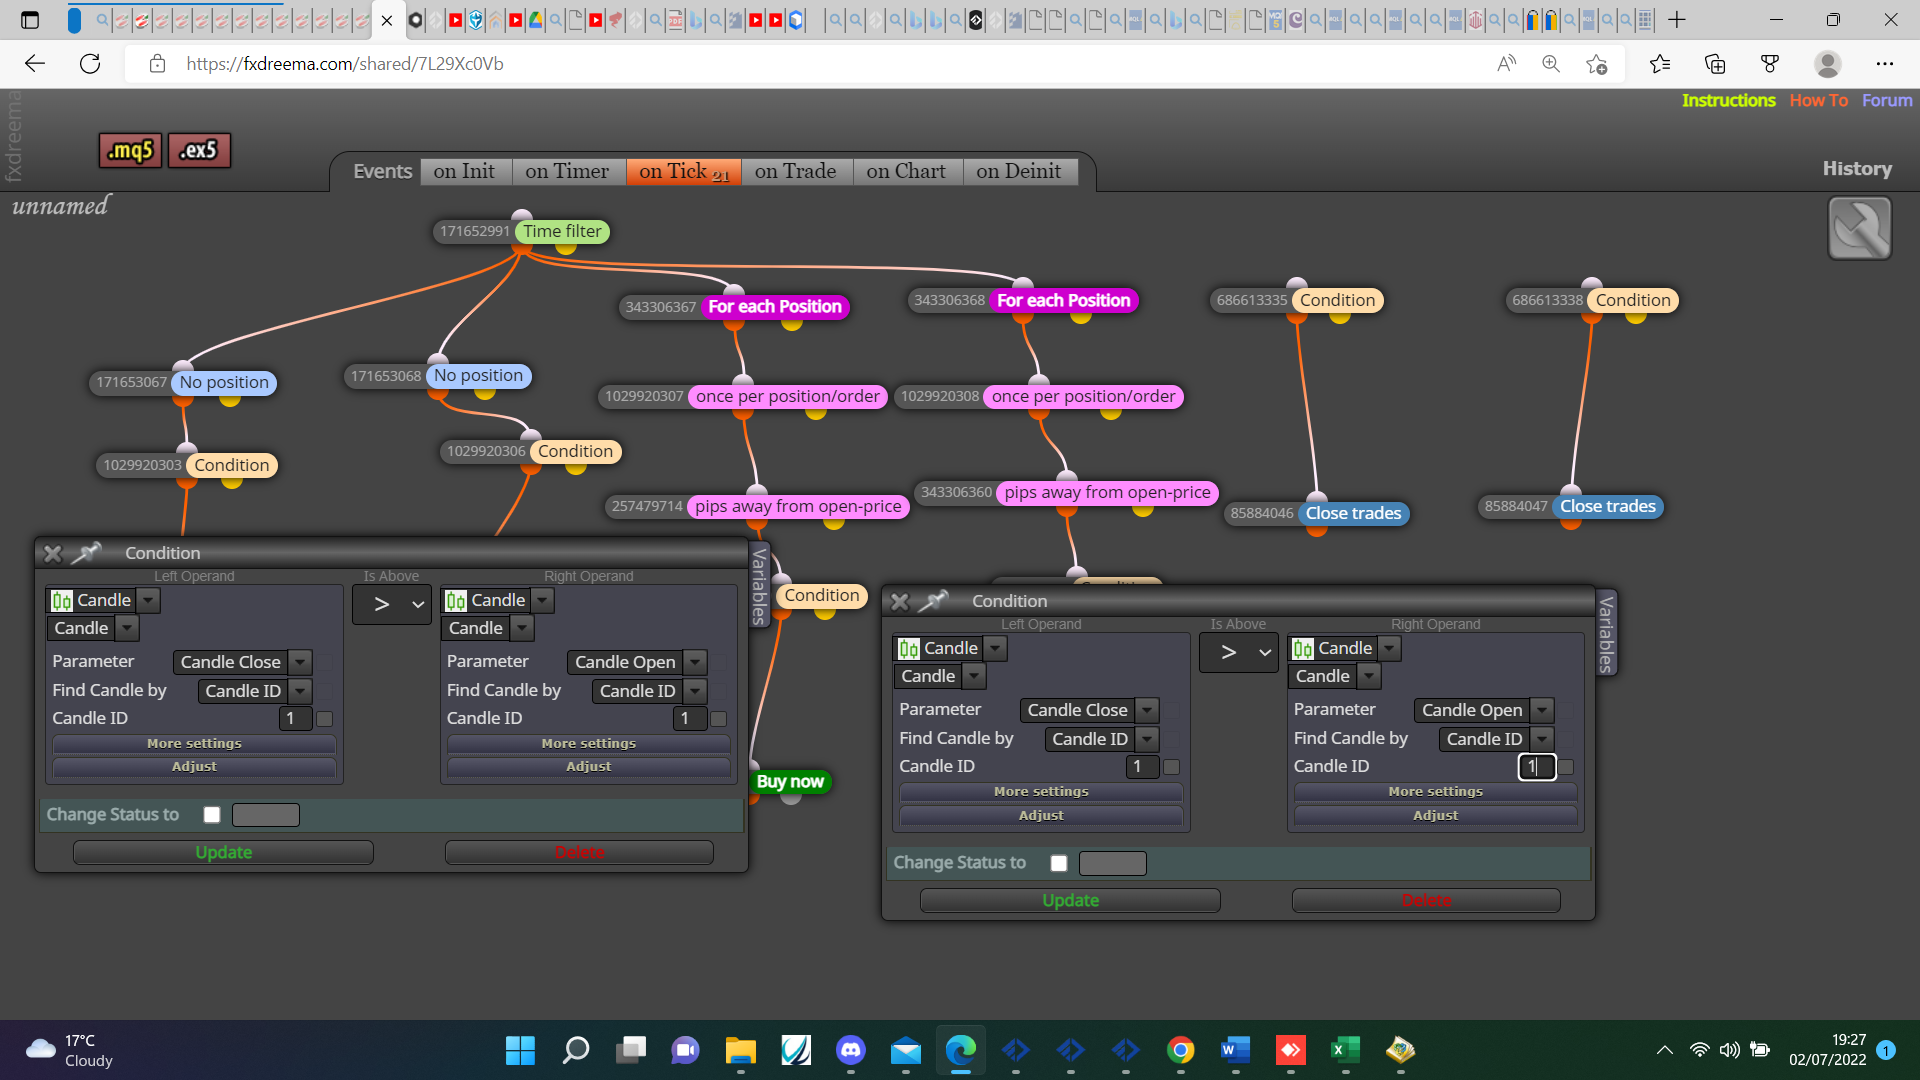Close the right Condition dialog
This screenshot has height=1080, width=1920.
[x=900, y=601]
